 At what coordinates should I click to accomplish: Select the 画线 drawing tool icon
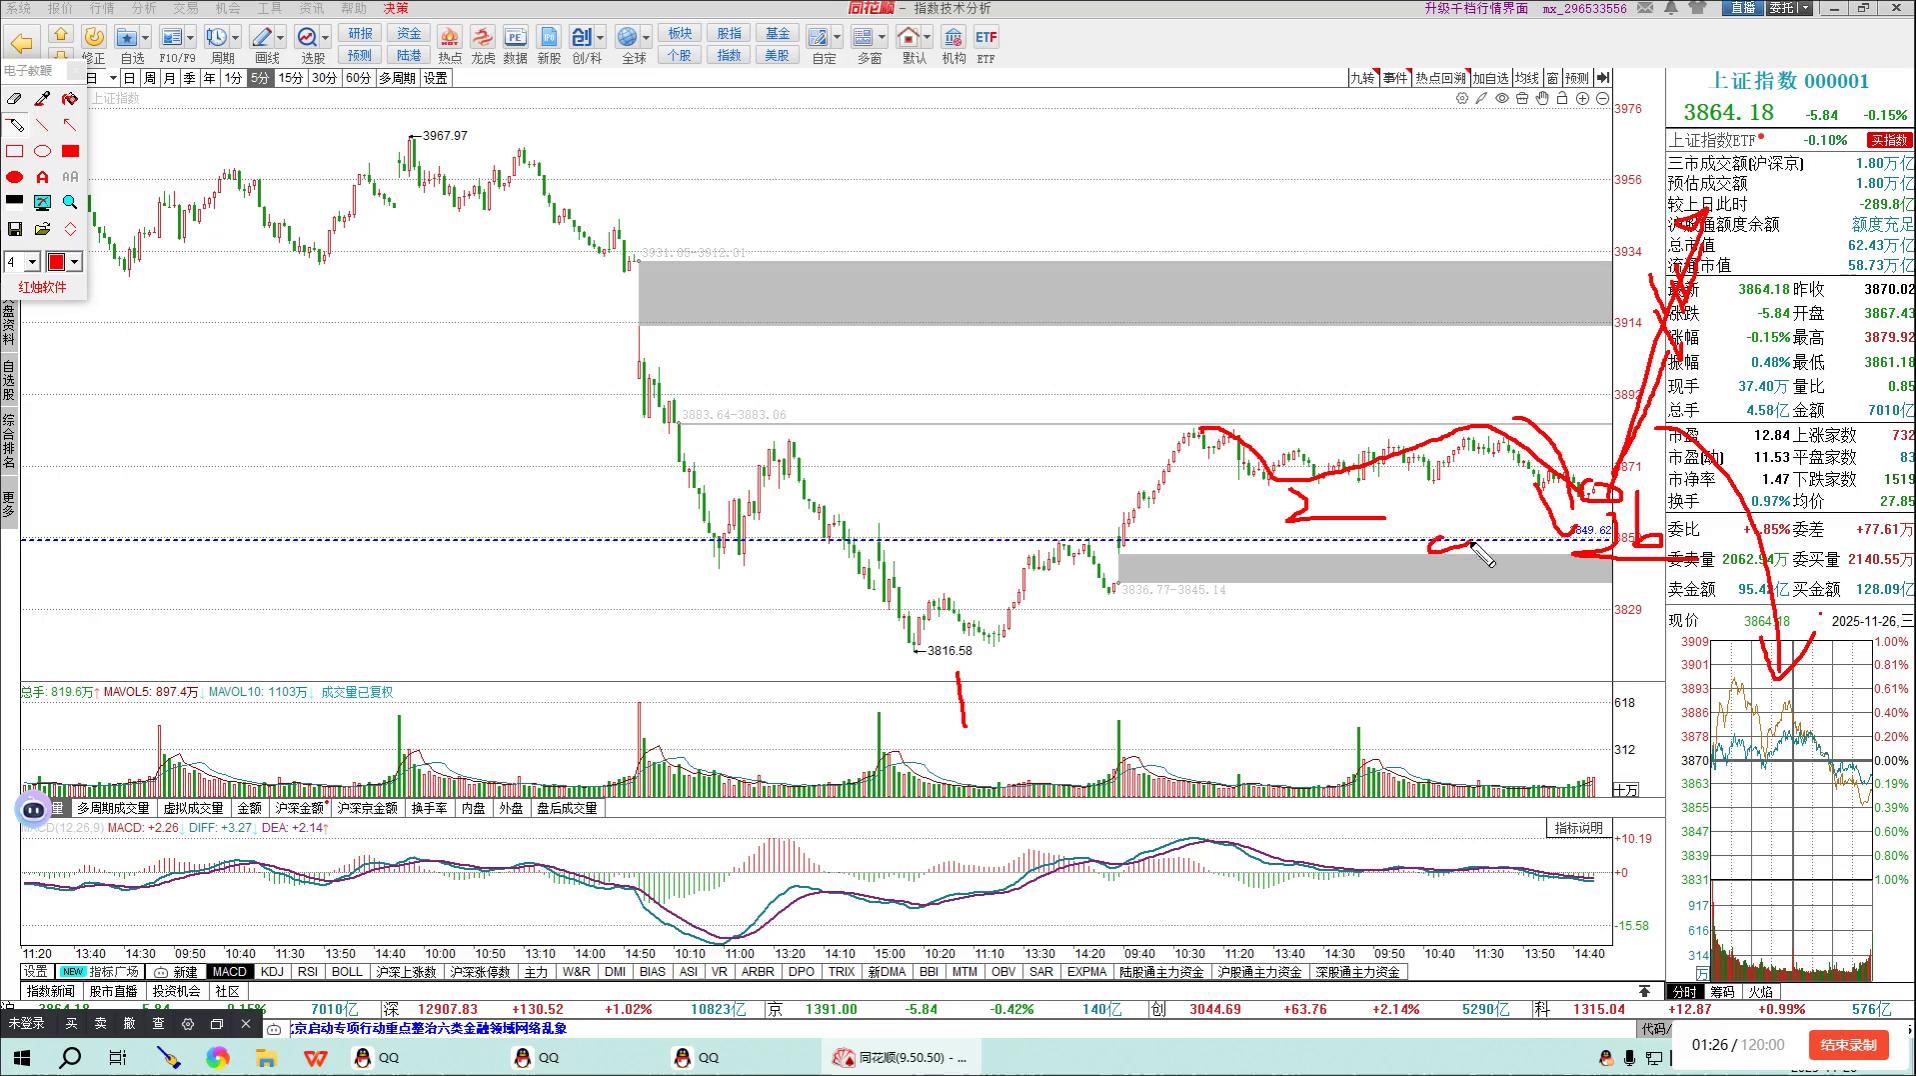click(263, 37)
